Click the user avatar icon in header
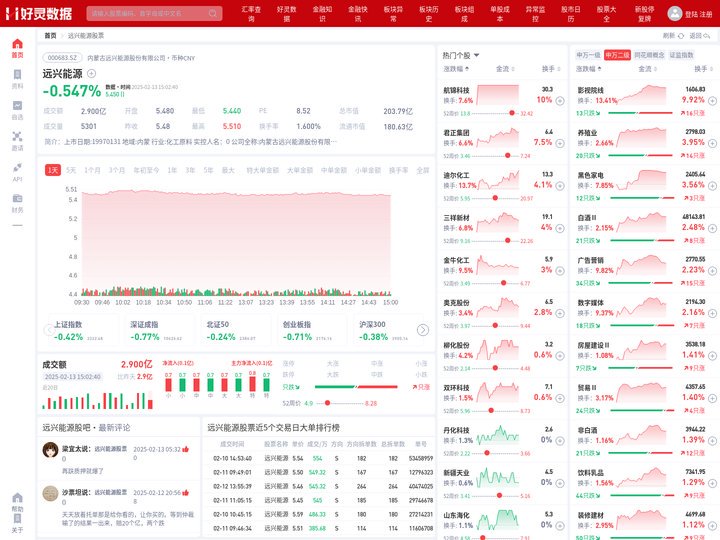This screenshot has width=720, height=540. click(675, 14)
